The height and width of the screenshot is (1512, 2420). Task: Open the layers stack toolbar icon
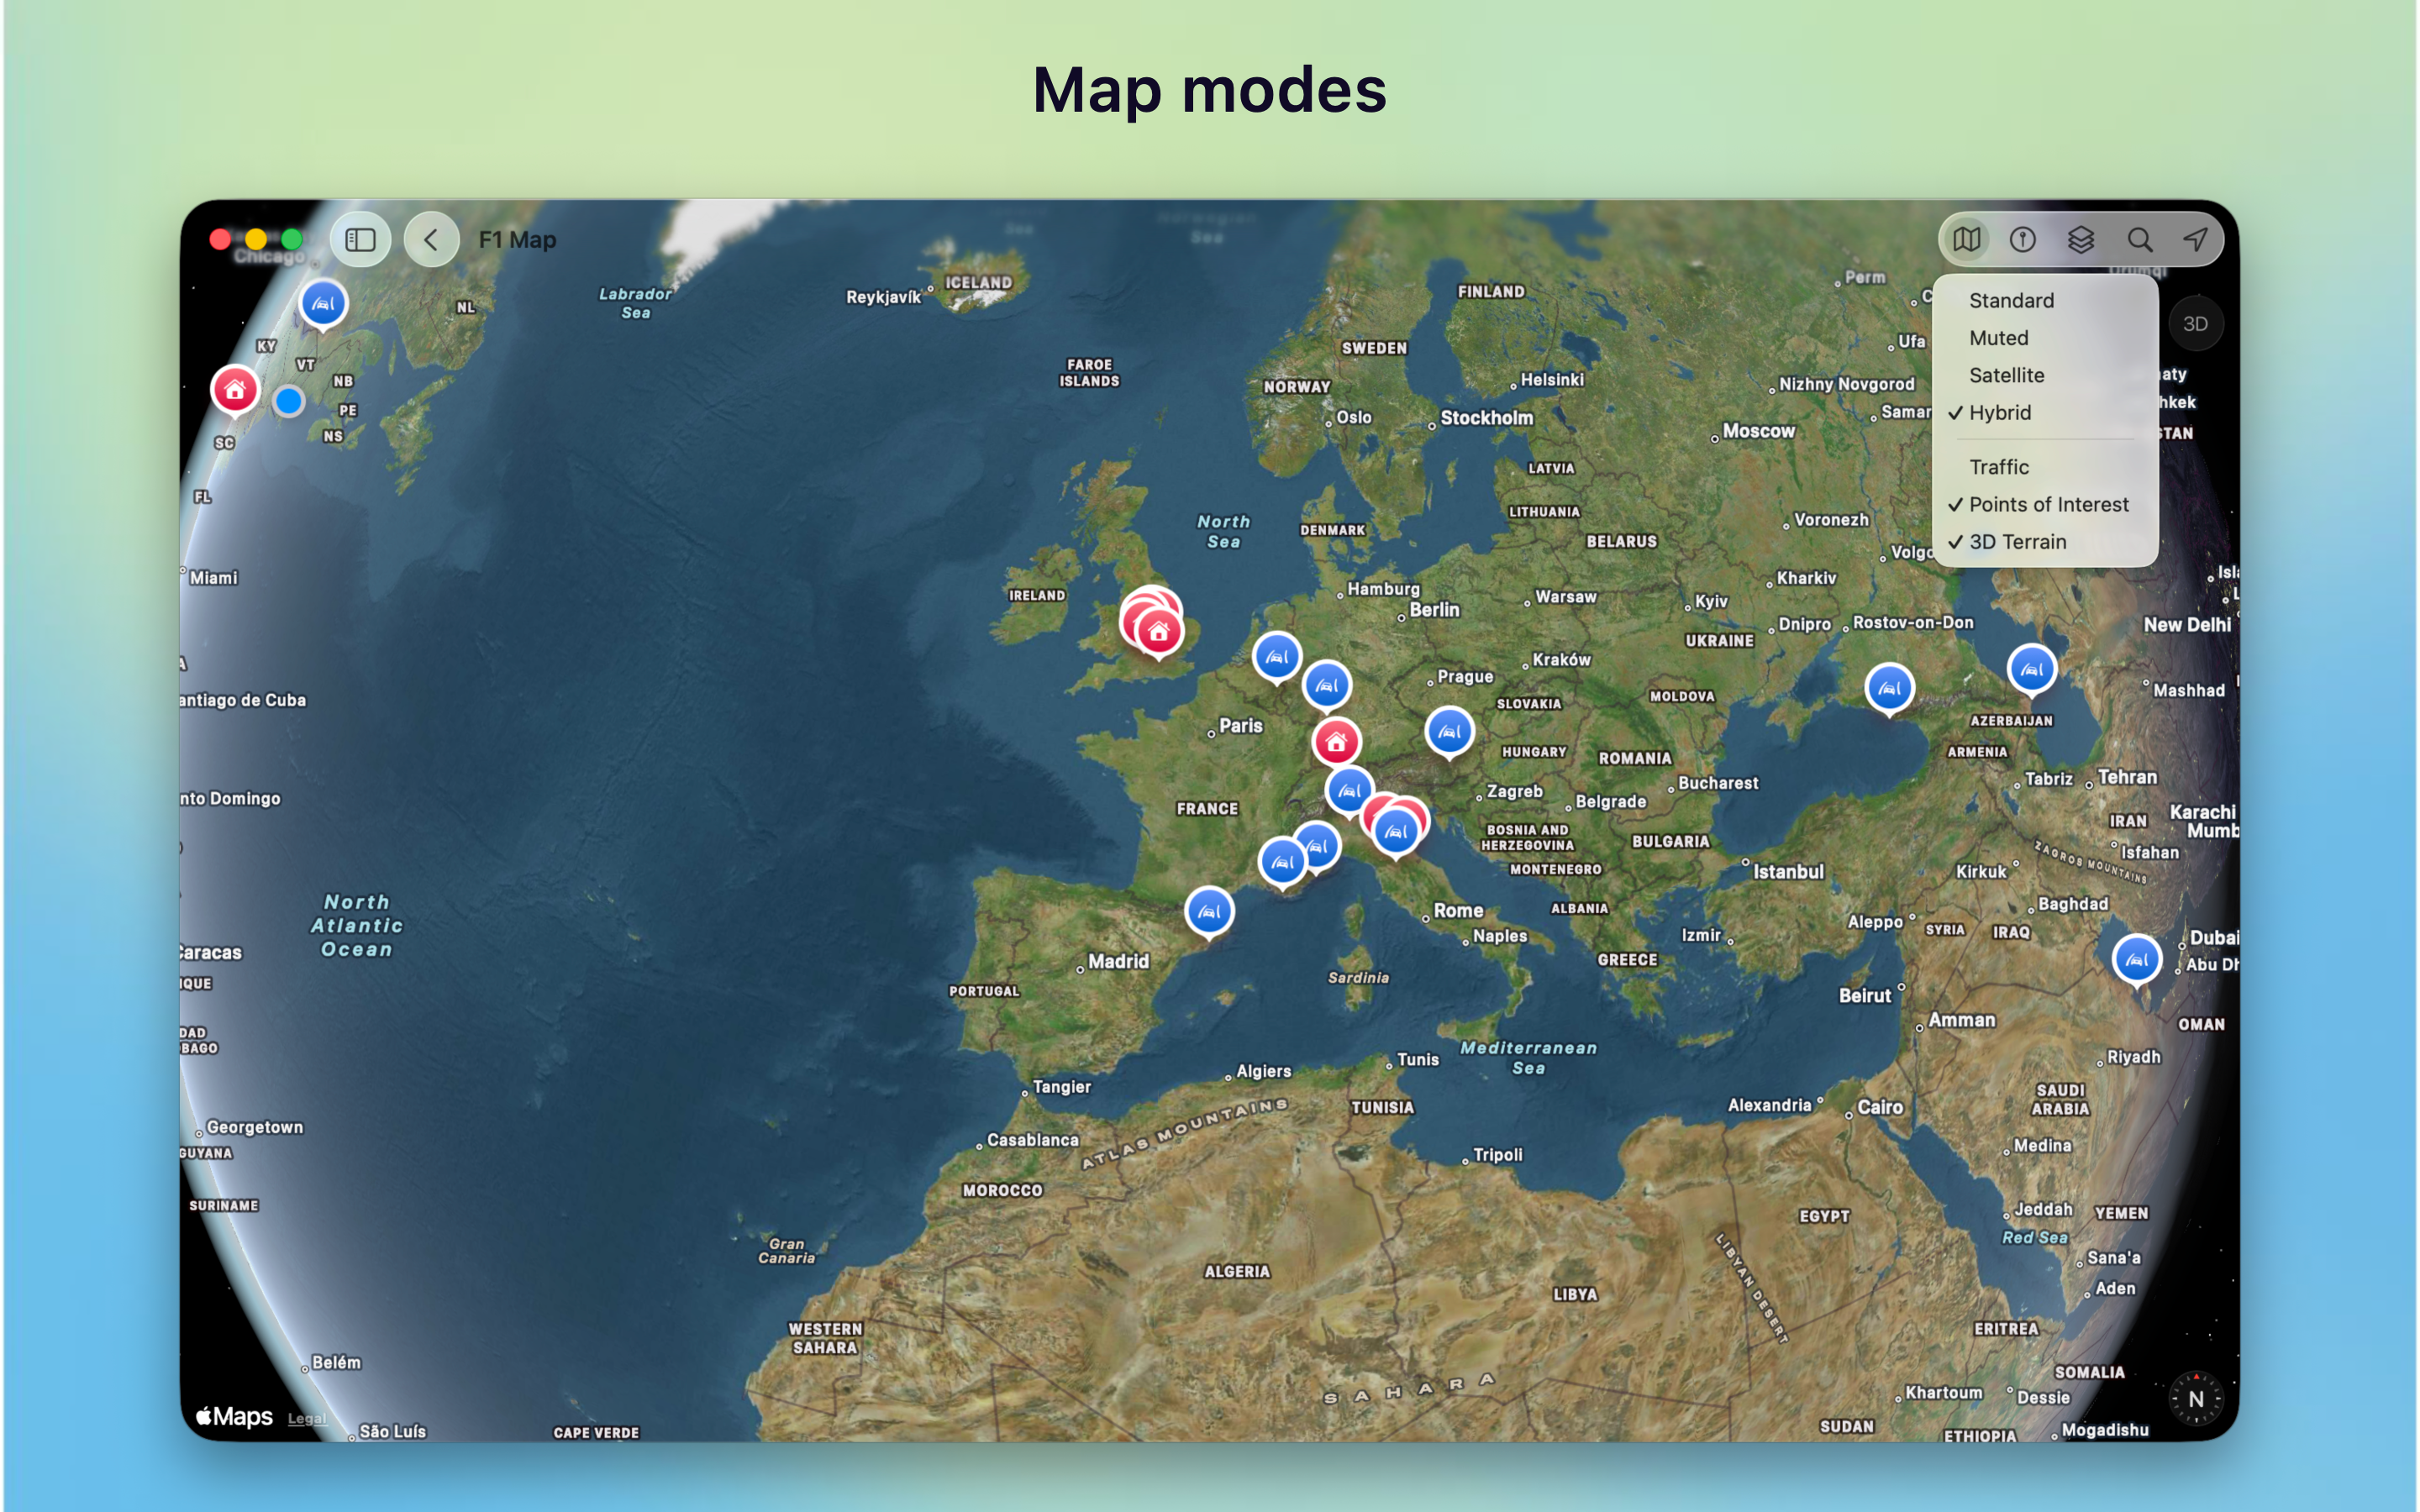click(2080, 240)
